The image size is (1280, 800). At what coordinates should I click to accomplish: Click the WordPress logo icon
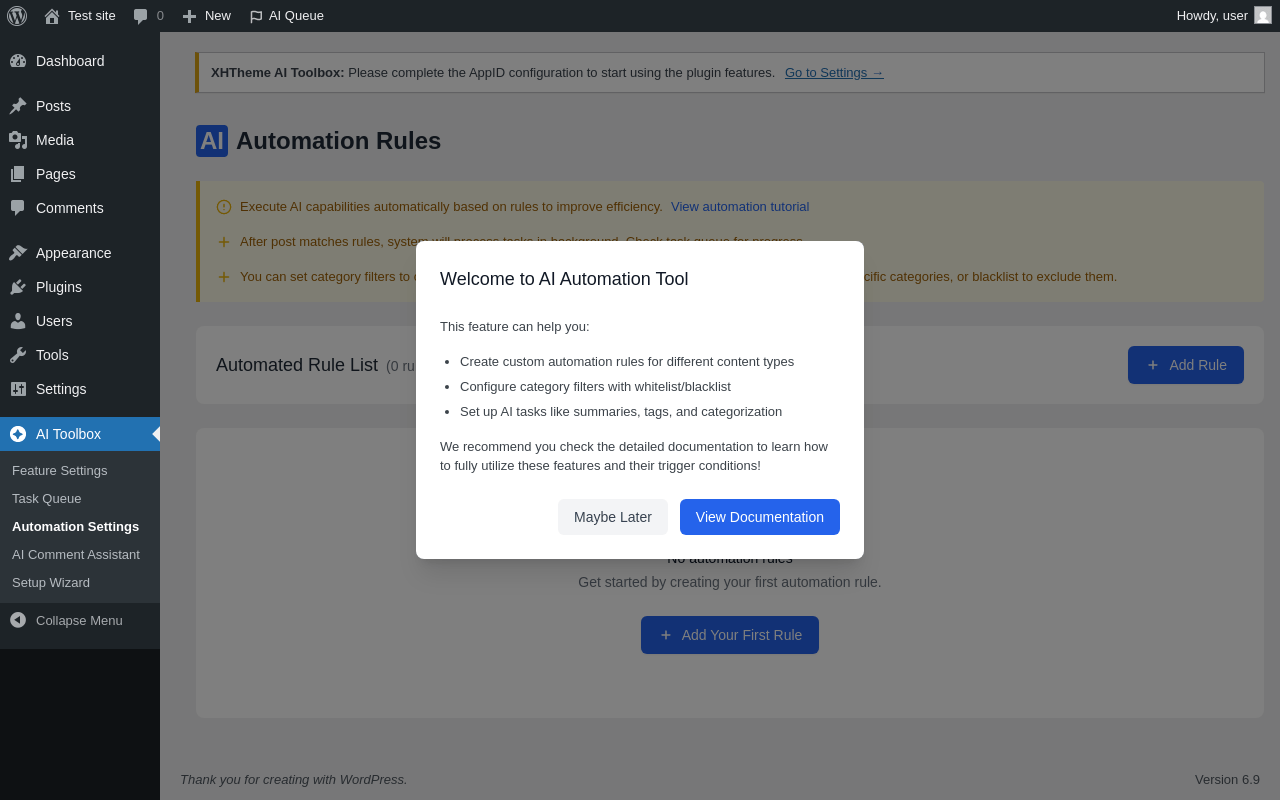coord(17,16)
